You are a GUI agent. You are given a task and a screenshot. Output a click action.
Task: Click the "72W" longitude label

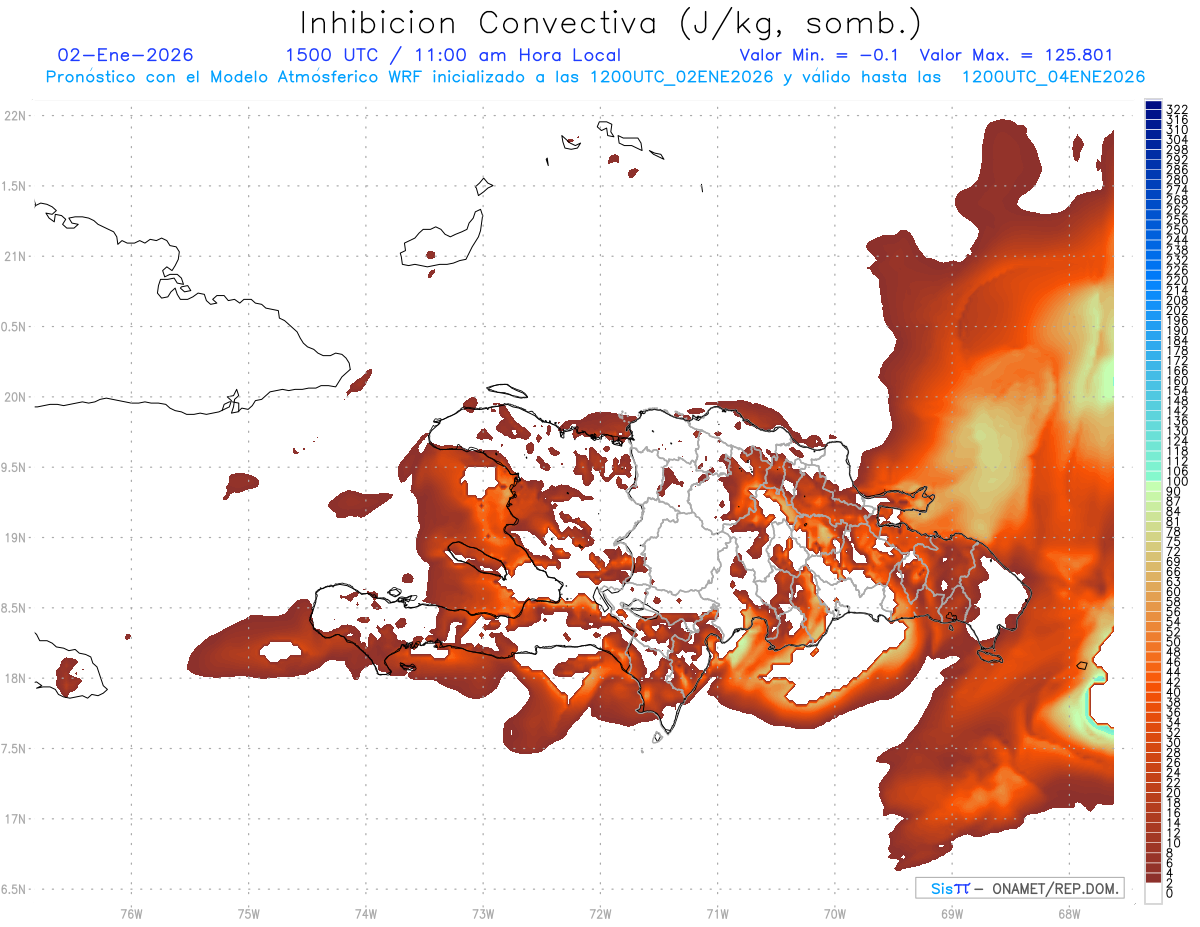[x=600, y=913]
